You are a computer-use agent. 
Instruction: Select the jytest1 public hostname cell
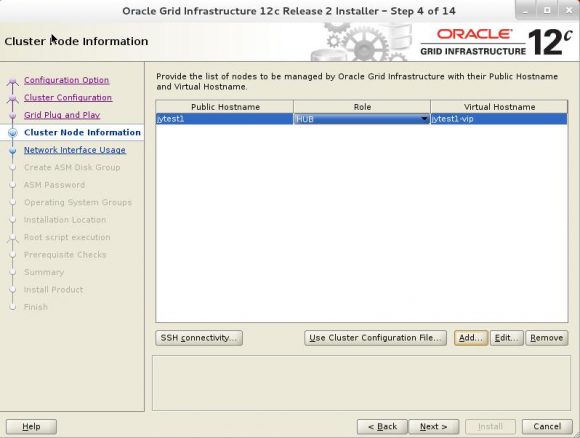(225, 119)
